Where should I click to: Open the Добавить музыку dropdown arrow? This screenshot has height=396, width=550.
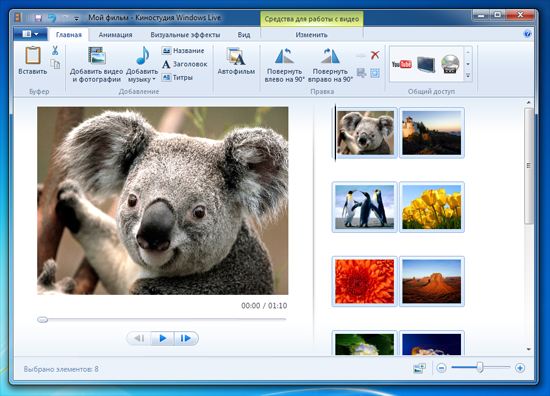point(154,80)
